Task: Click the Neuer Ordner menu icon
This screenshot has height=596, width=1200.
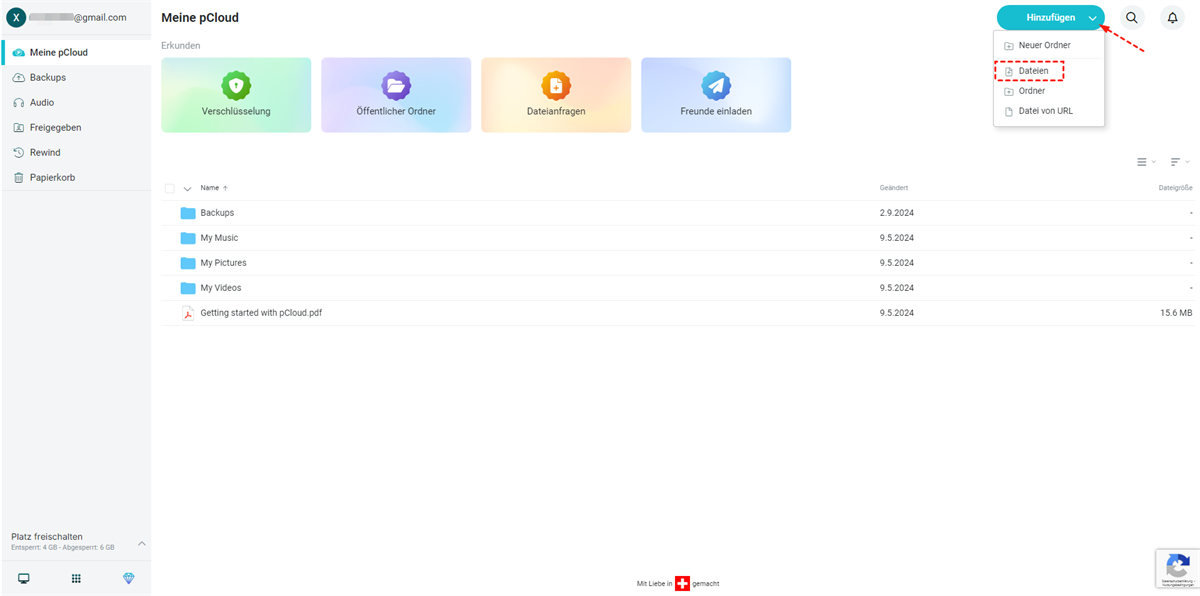Action: [1009, 46]
